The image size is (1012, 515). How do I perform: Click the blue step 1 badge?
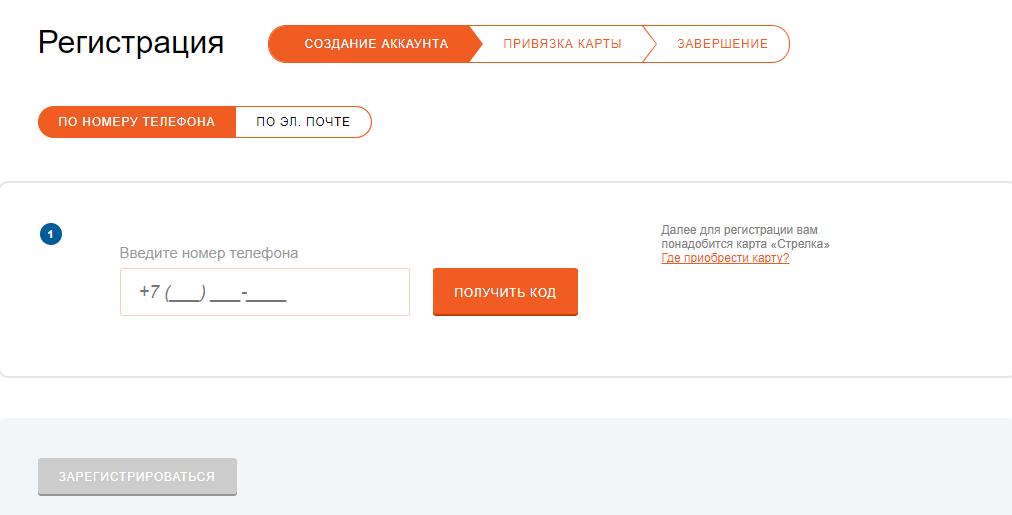tap(51, 235)
